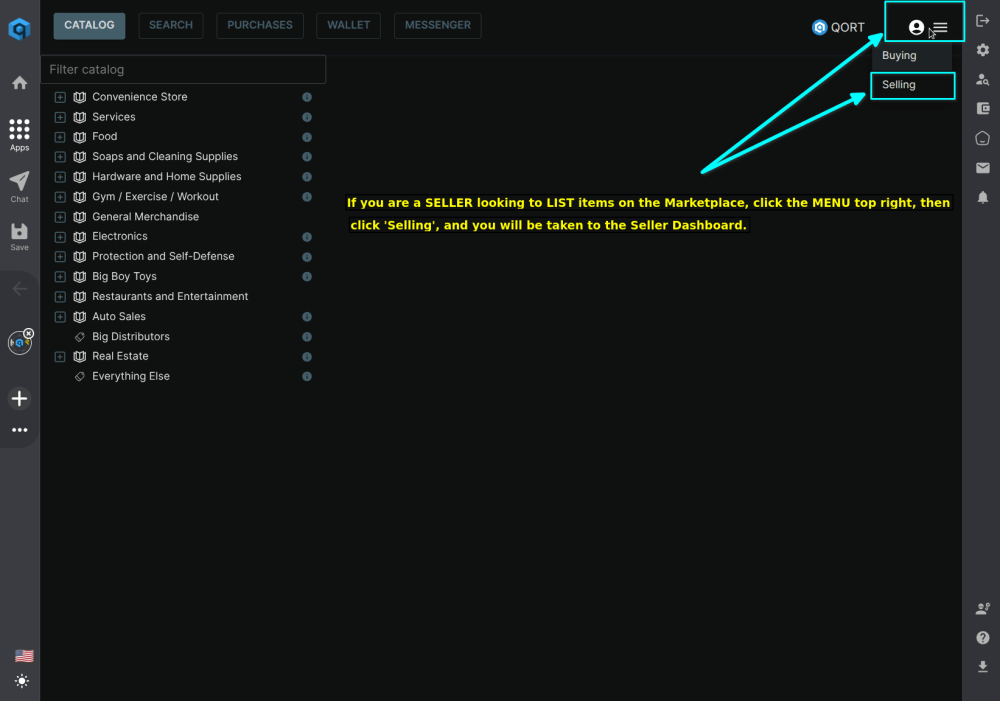Open the Apps grid in the left sidebar

(x=19, y=131)
